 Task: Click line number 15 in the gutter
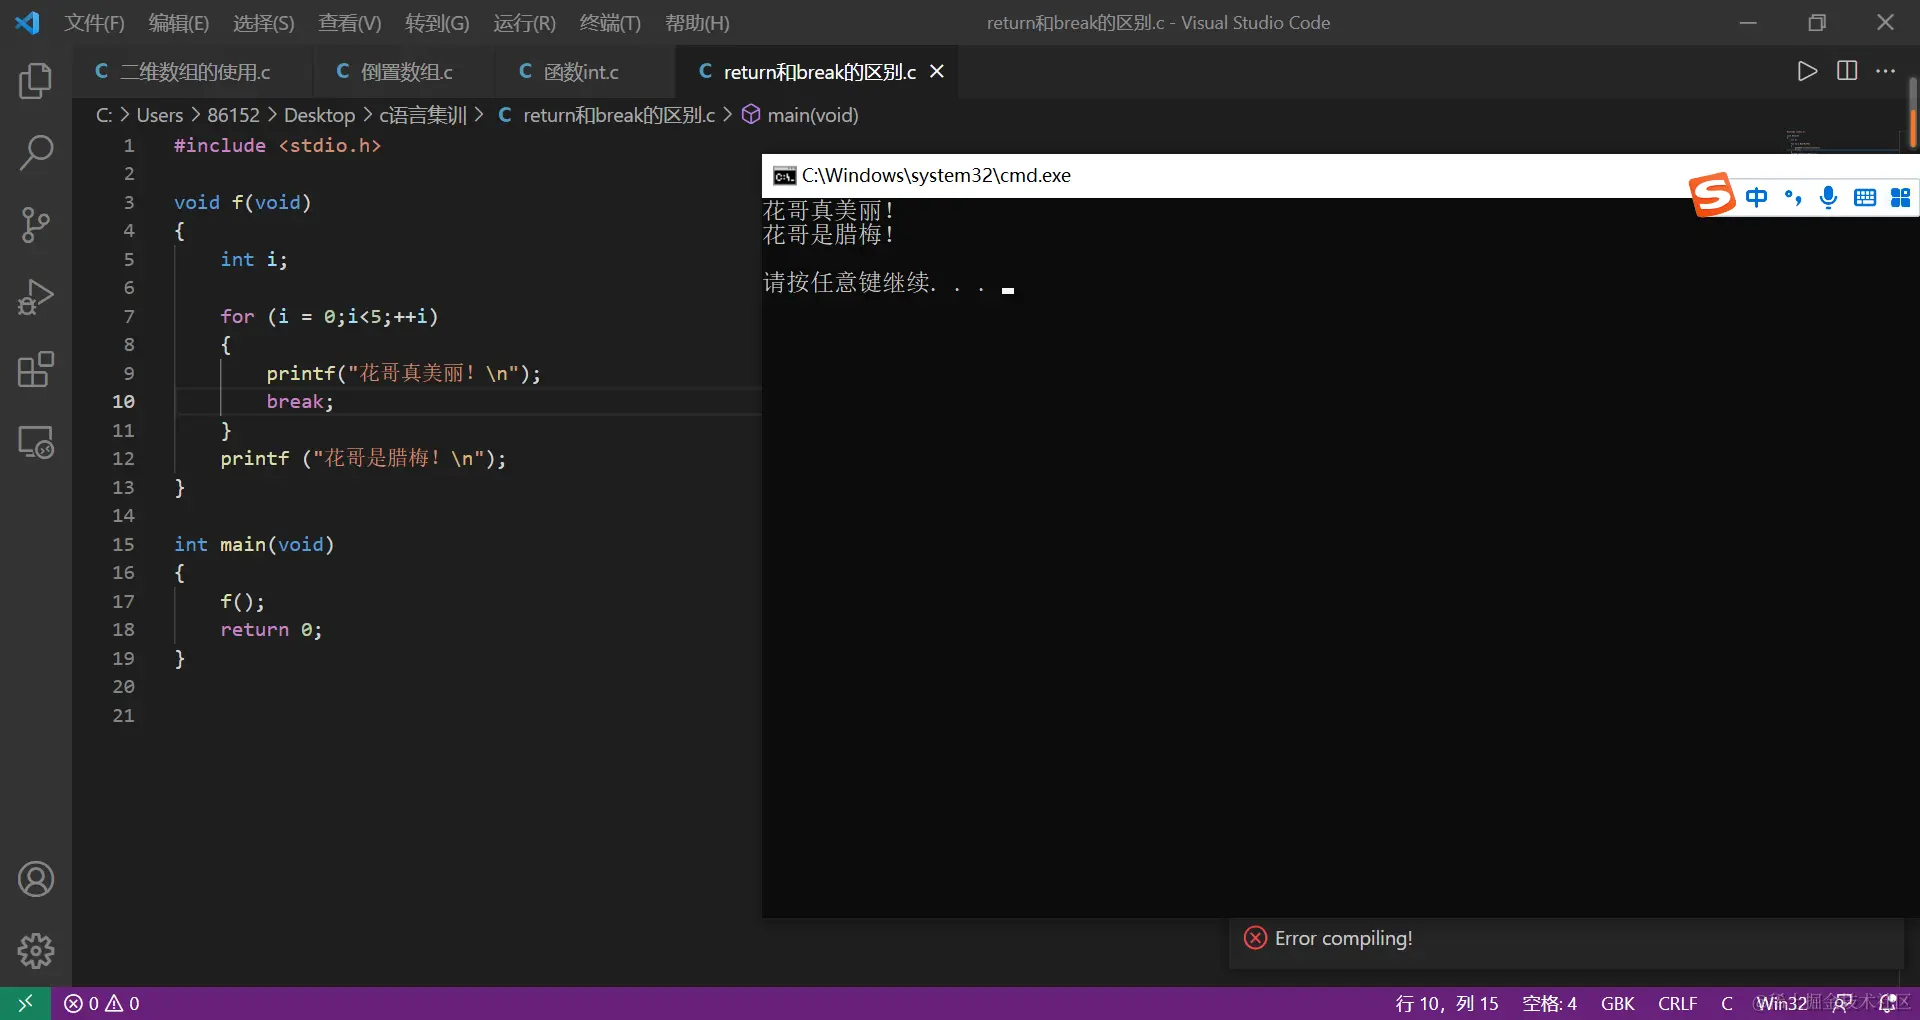(x=123, y=544)
